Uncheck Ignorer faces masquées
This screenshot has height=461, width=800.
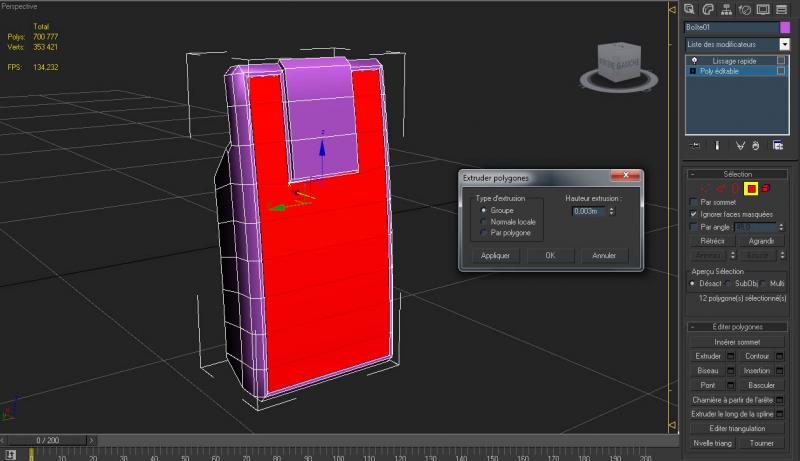coord(693,214)
